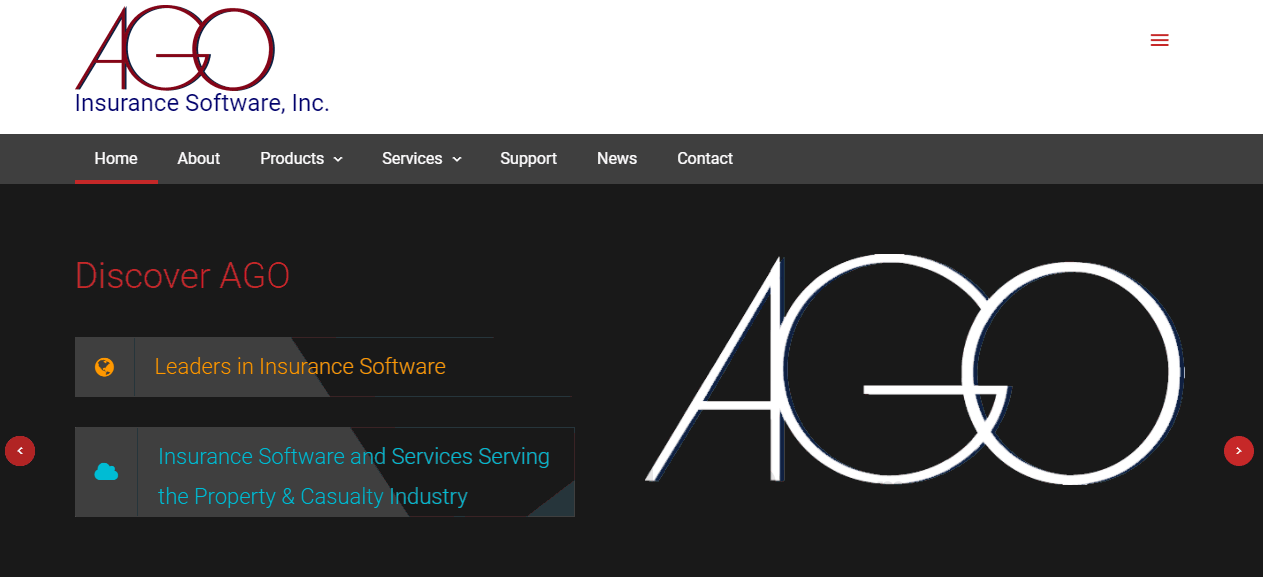Click Insurance Software, Inc. tagline text

coord(202,102)
